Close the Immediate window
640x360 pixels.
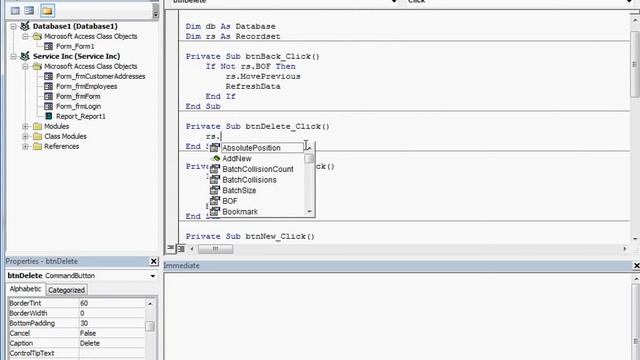pyautogui.click(x=636, y=266)
